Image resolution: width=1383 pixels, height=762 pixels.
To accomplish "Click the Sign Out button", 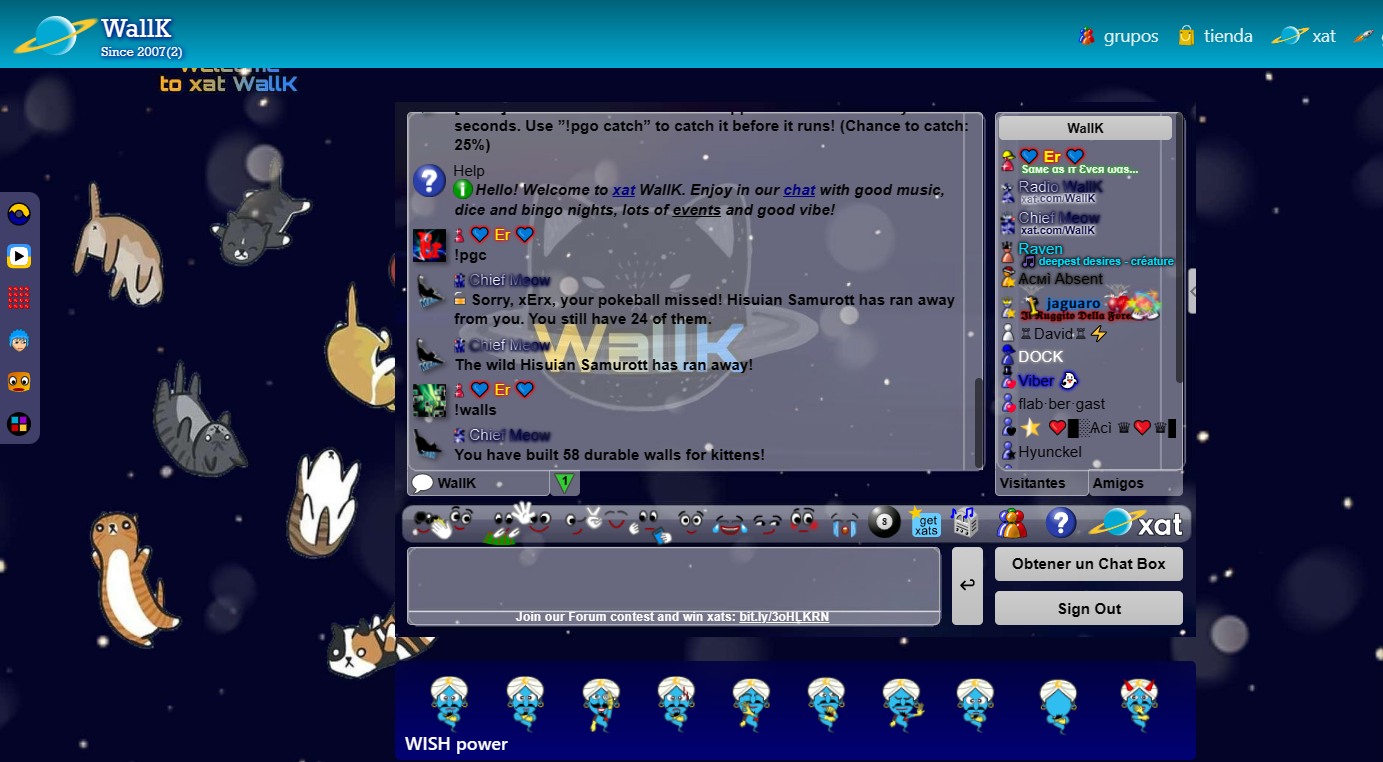I will point(1089,608).
